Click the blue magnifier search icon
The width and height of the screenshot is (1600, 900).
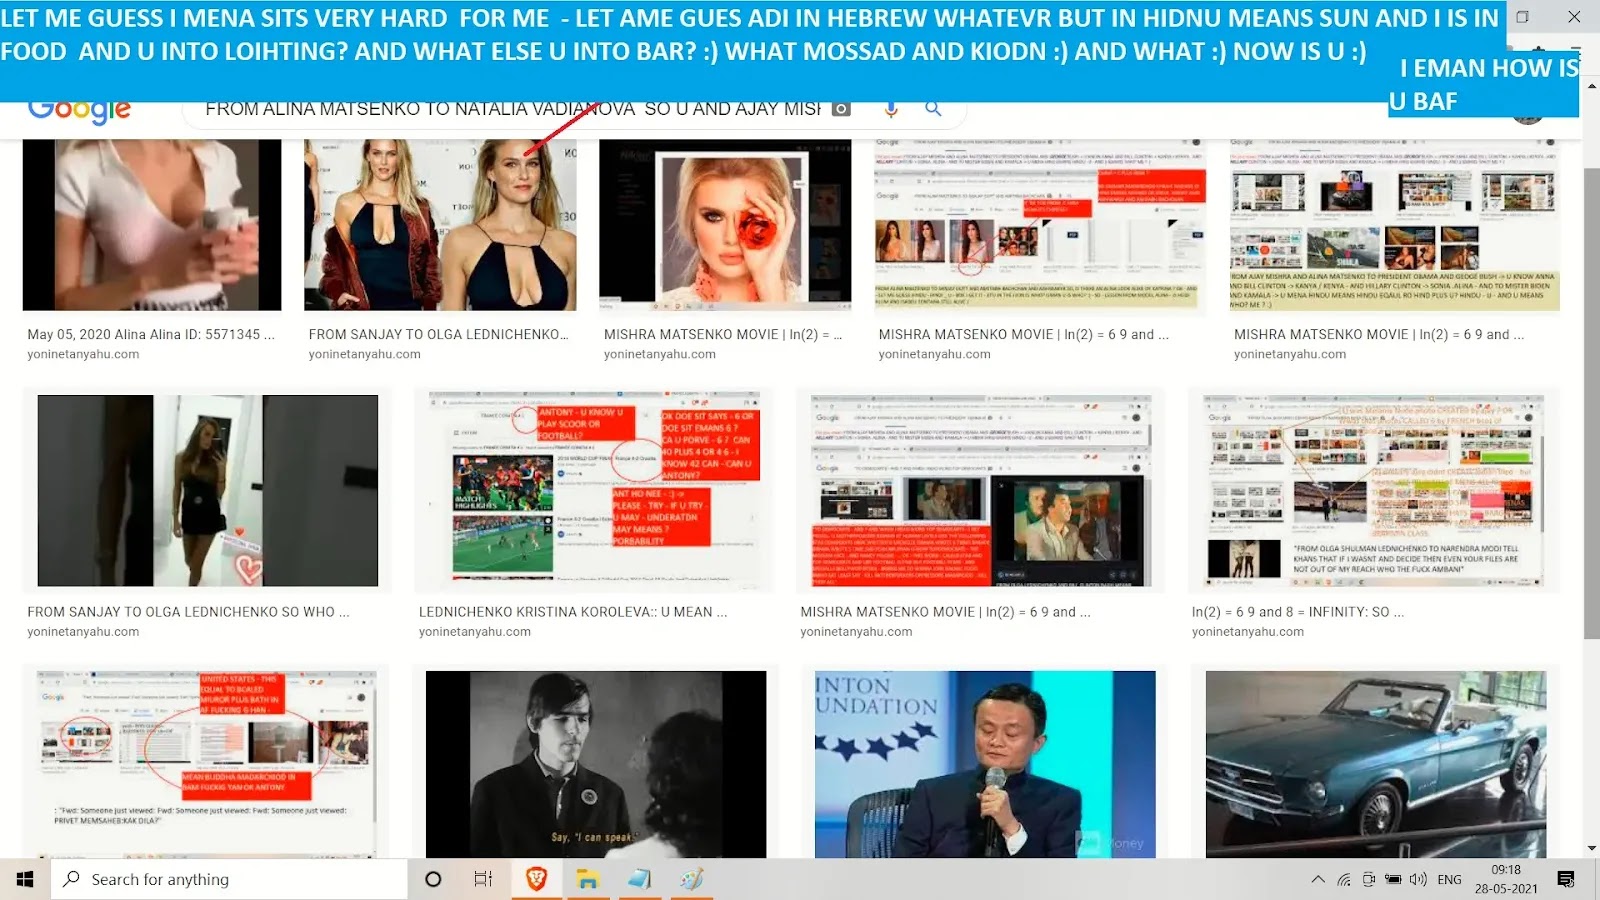tap(933, 109)
